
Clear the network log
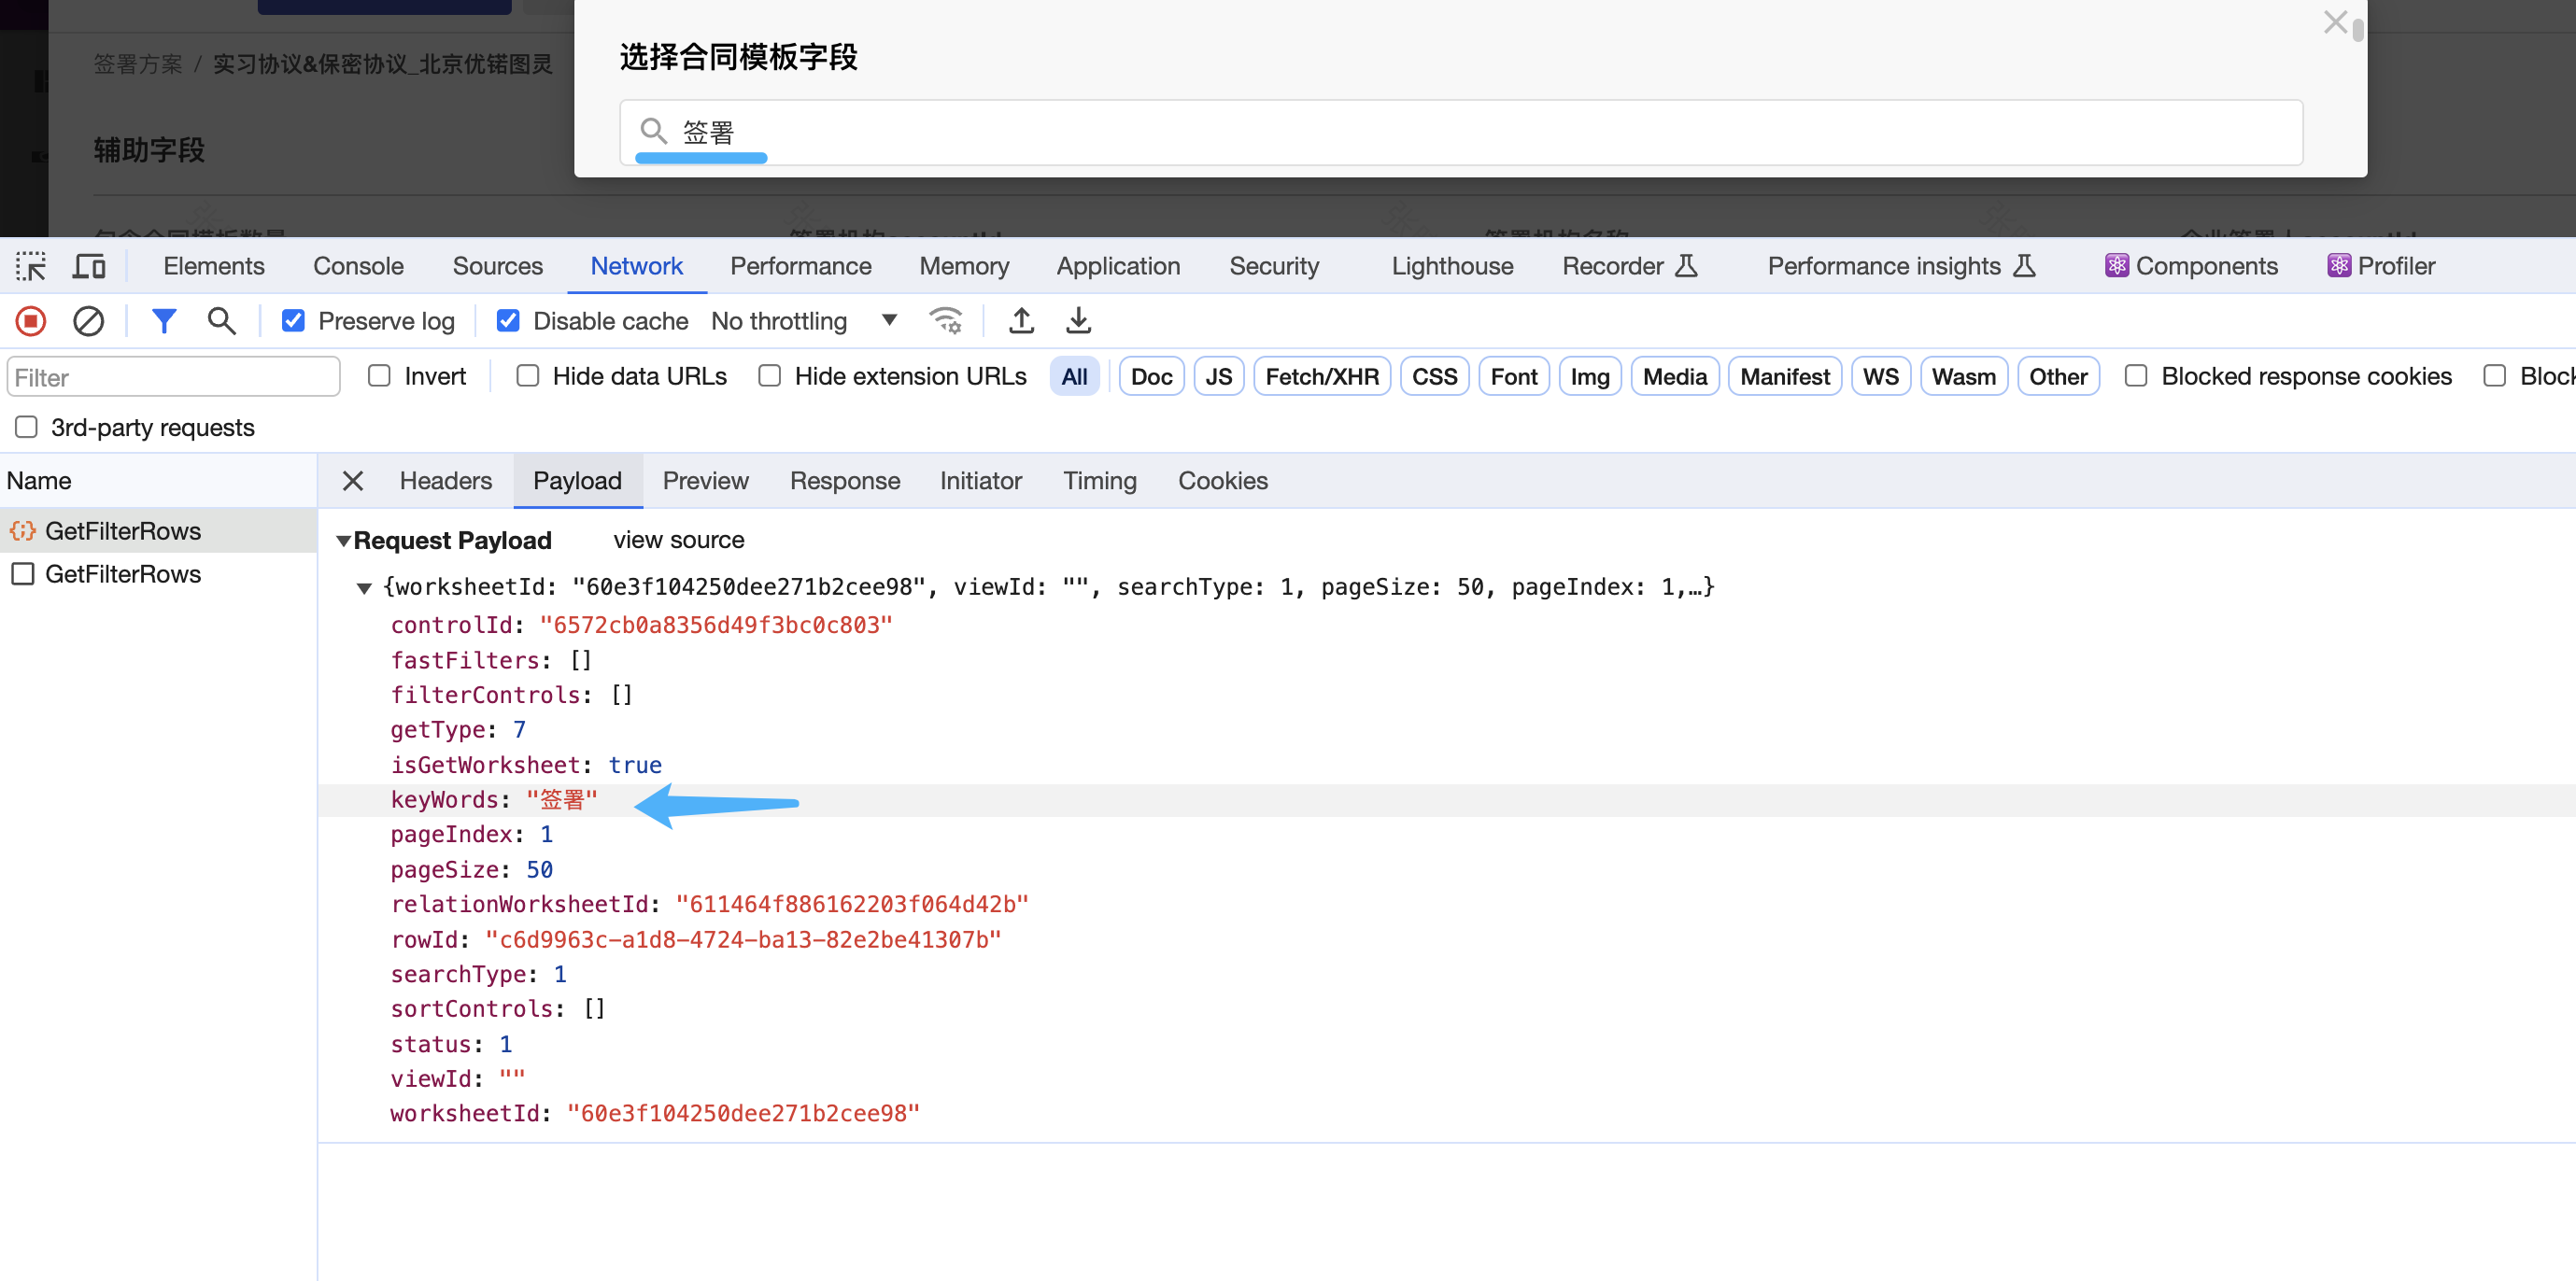click(88, 321)
